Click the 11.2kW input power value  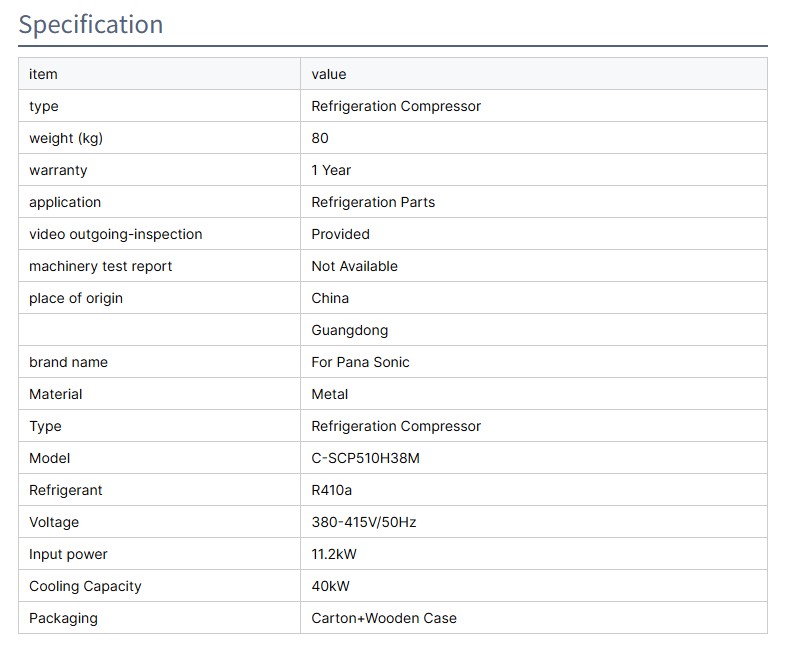point(335,554)
